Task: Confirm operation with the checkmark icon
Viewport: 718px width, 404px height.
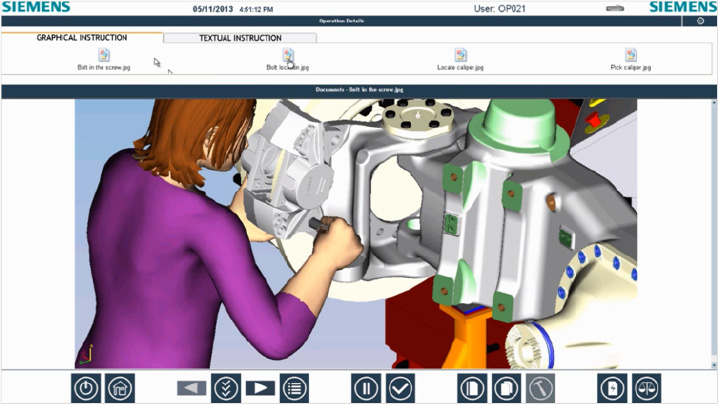Action: coord(400,388)
